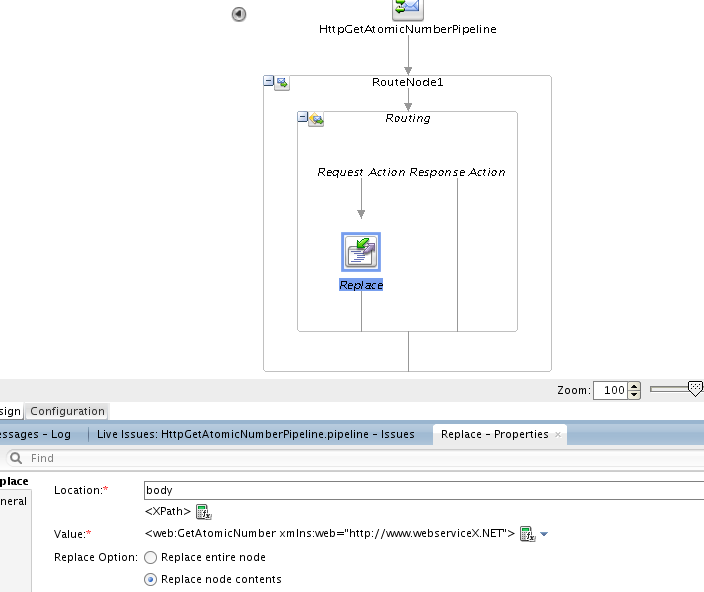Viewport: 704px width, 592px height.
Task: Click the Routing action icon
Action: (x=316, y=119)
